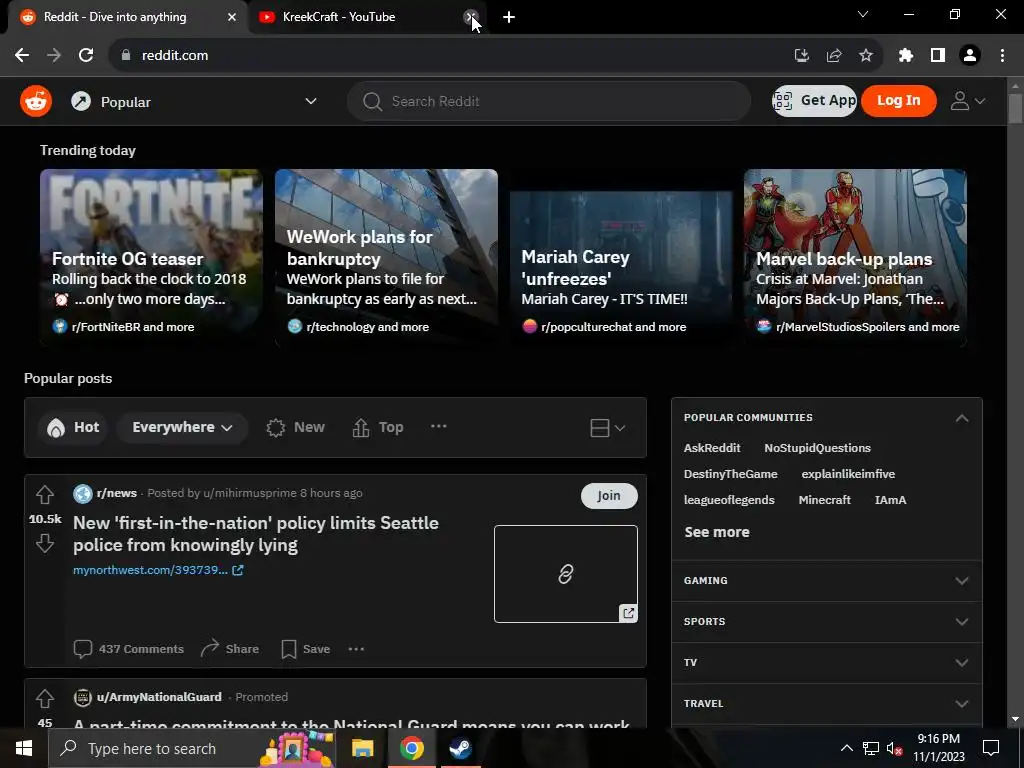Image resolution: width=1024 pixels, height=768 pixels.
Task: Open the mynorthwest.com article link
Action: coord(158,570)
